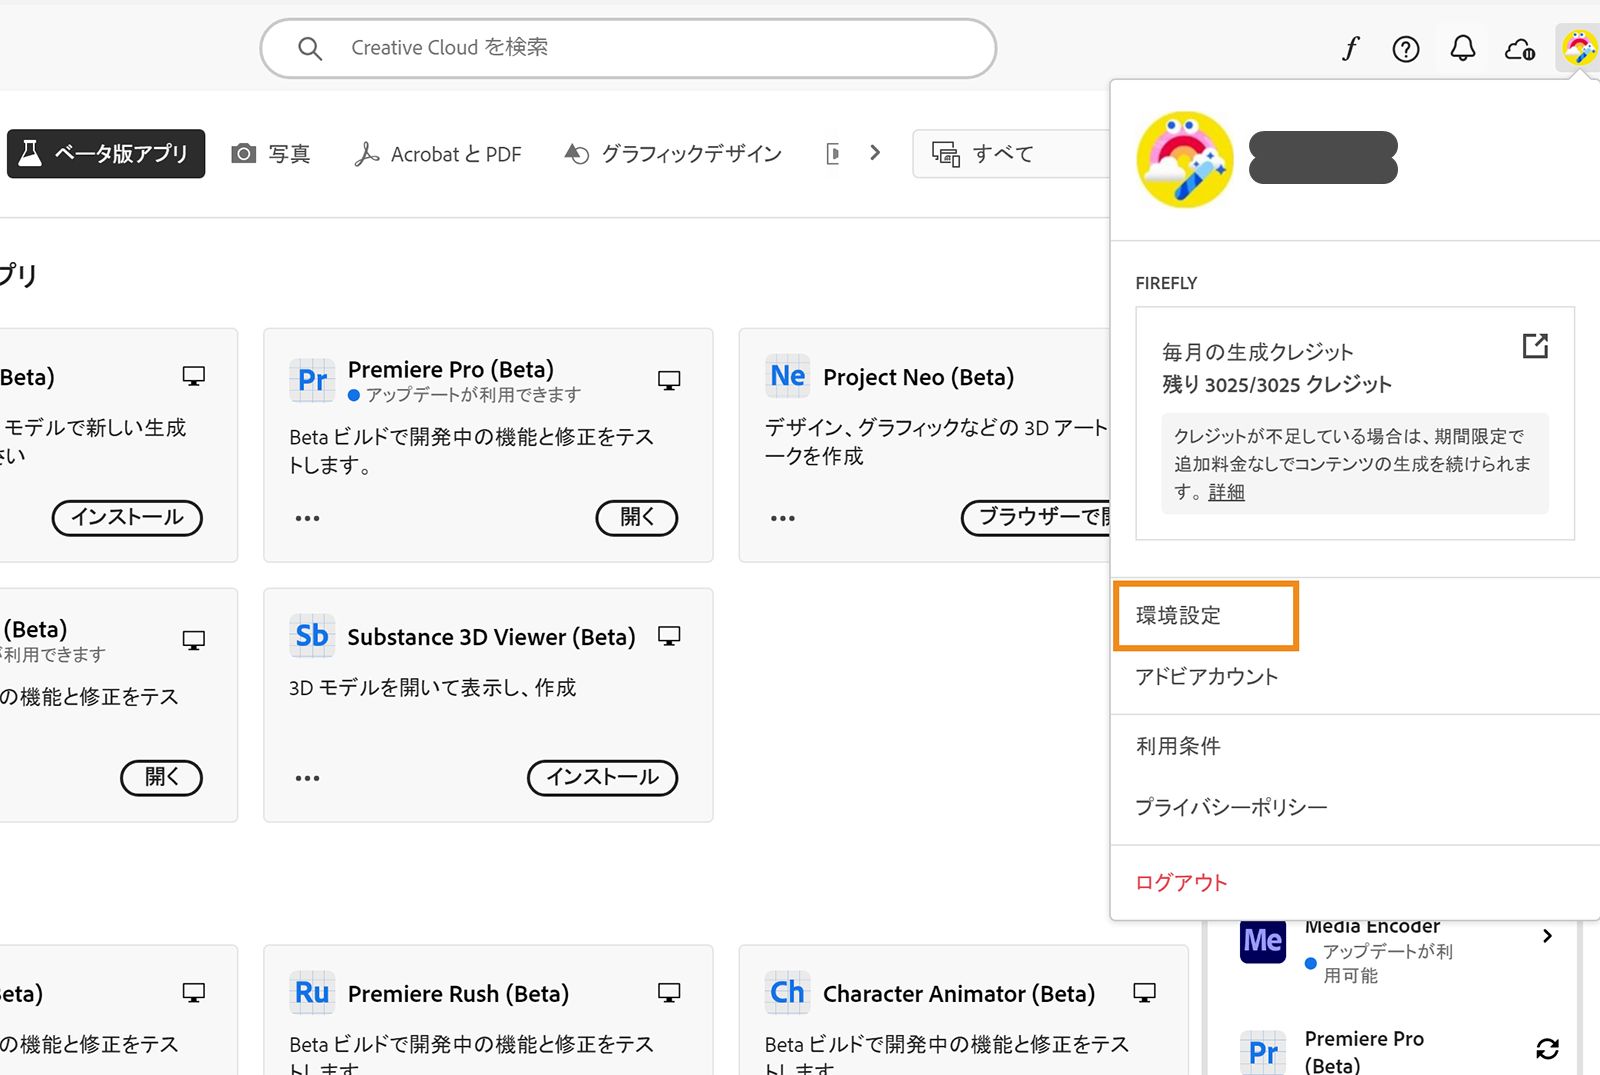Choose ログアウト to sign out

(1181, 883)
